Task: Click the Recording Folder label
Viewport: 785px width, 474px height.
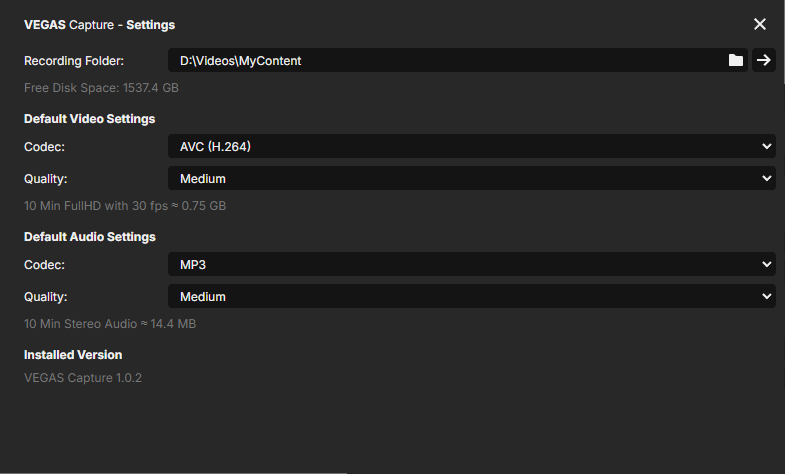Action: [x=73, y=61]
